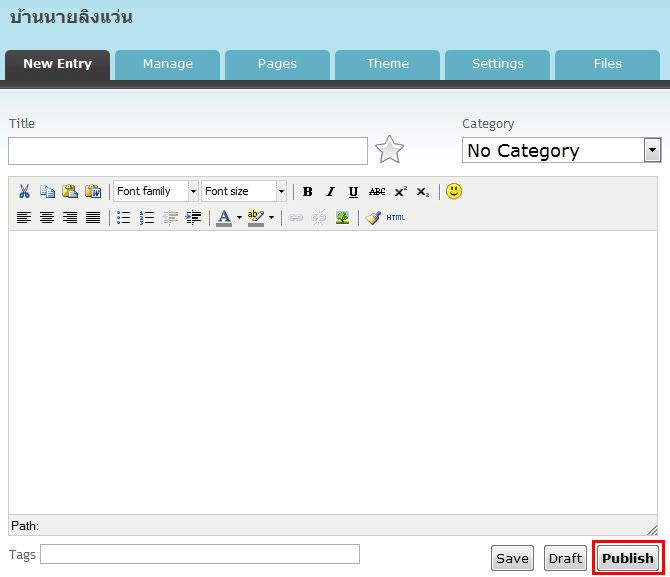Click the Publish button

(x=628, y=558)
